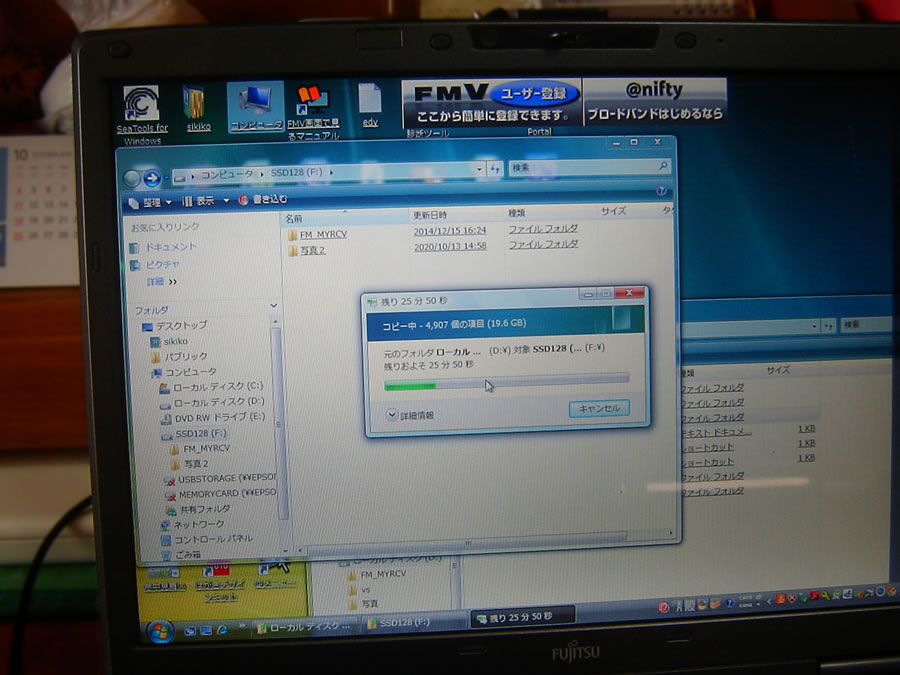900x675 pixels.
Task: Open ドキュメント favorite link
Action: coord(164,247)
